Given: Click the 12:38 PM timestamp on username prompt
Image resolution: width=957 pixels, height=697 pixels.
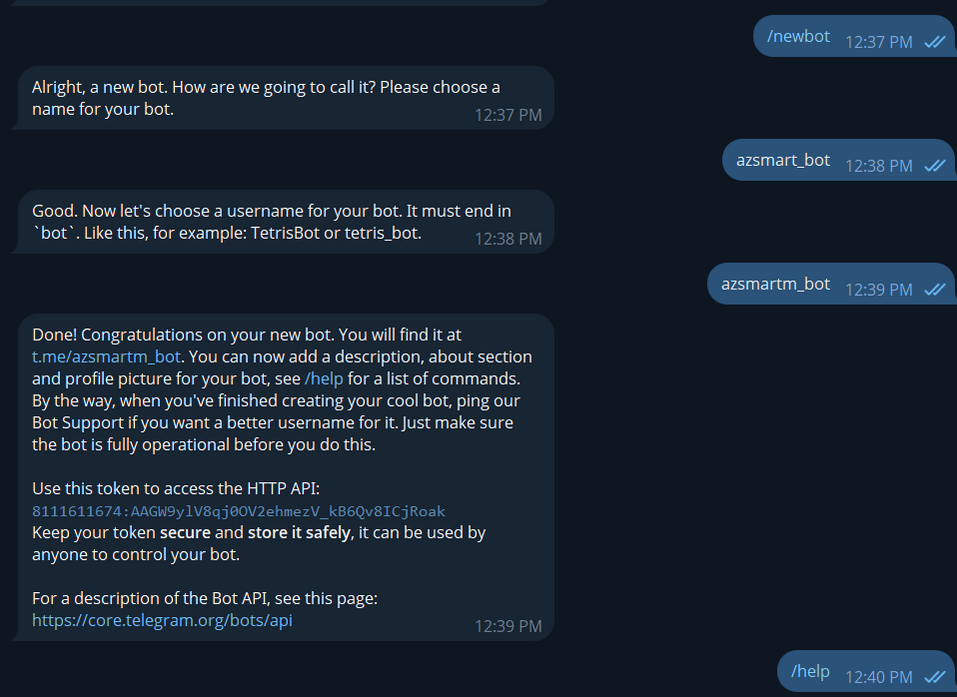Looking at the screenshot, I should [x=508, y=239].
